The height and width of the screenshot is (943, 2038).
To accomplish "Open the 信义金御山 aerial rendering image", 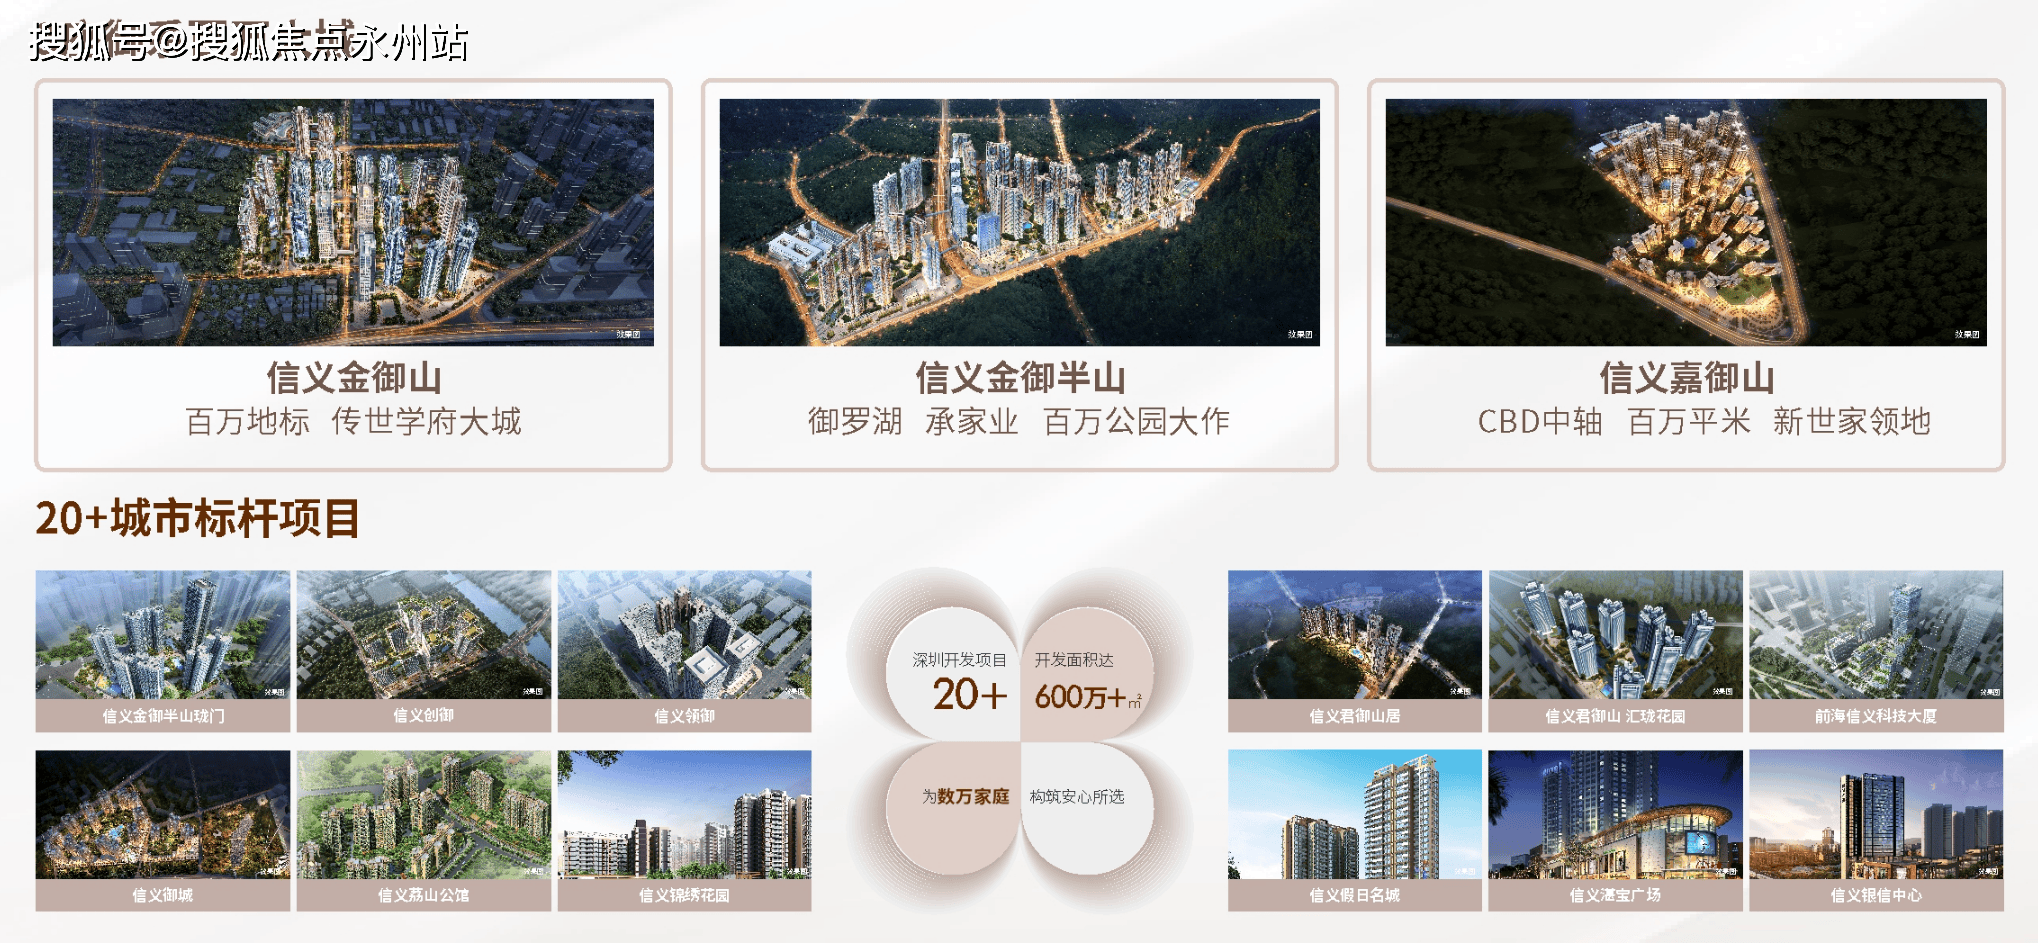I will (x=353, y=222).
